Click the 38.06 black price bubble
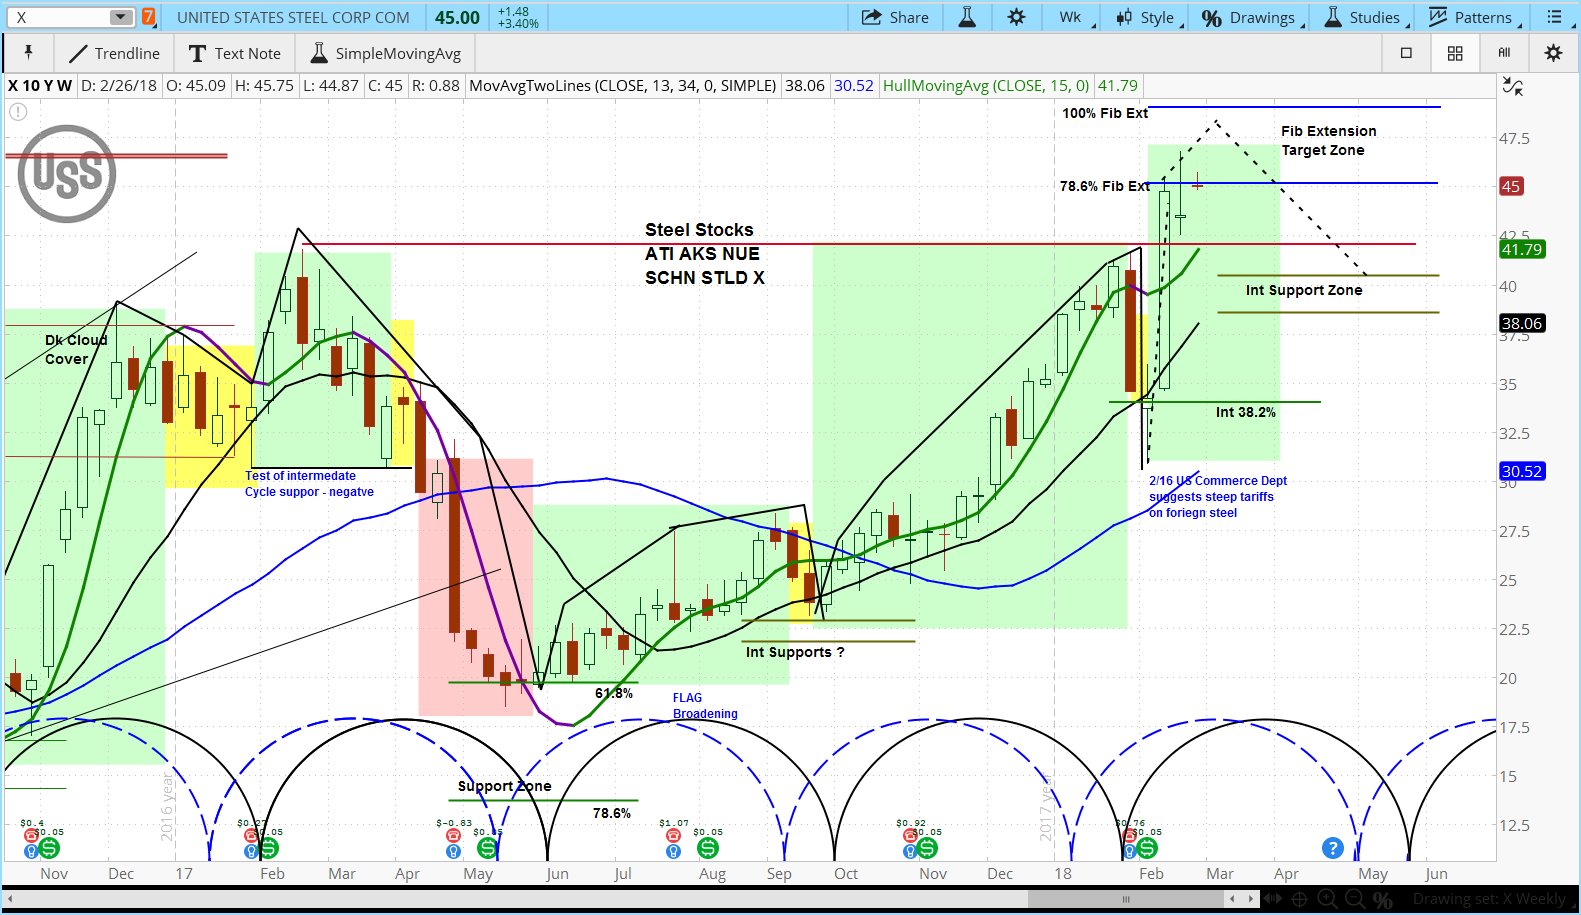Image resolution: width=1581 pixels, height=915 pixels. [1521, 323]
